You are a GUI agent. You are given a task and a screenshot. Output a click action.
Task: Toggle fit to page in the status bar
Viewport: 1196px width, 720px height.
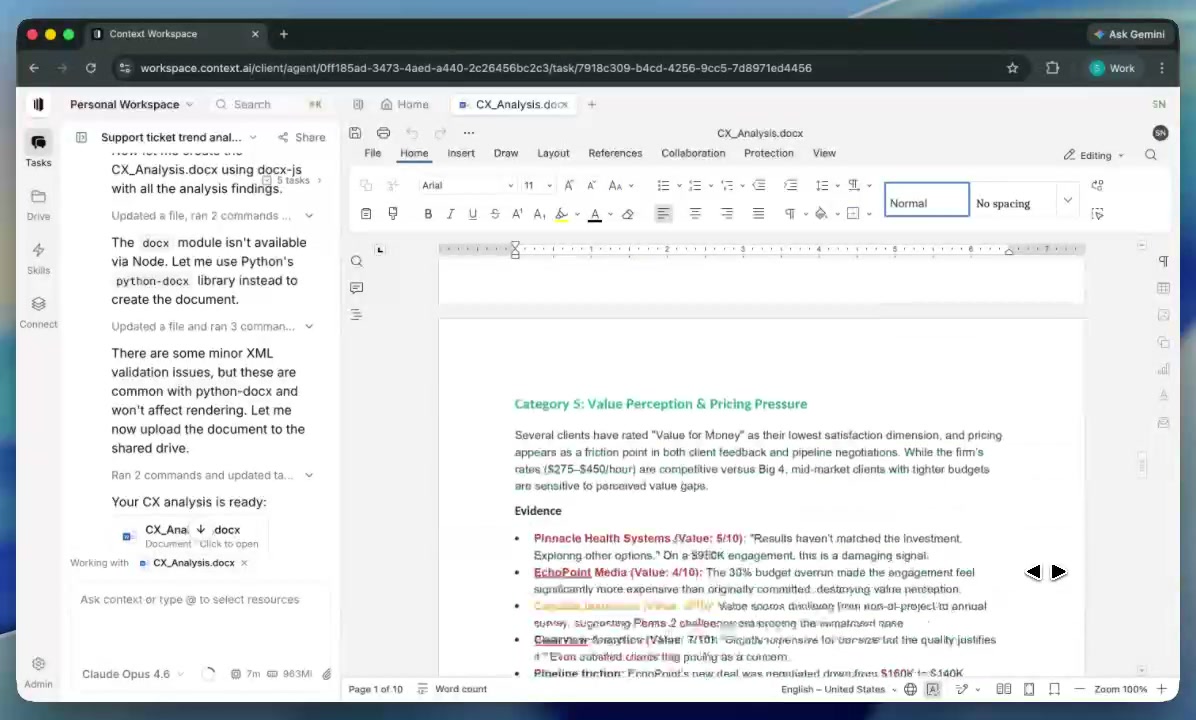pyautogui.click(x=1029, y=689)
